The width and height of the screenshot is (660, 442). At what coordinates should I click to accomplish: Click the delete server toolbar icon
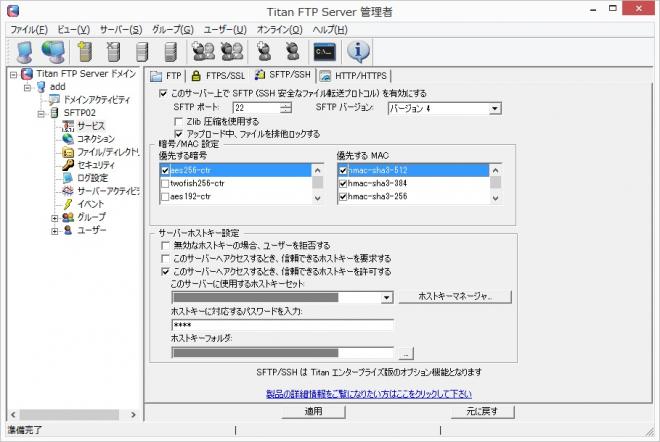click(113, 52)
